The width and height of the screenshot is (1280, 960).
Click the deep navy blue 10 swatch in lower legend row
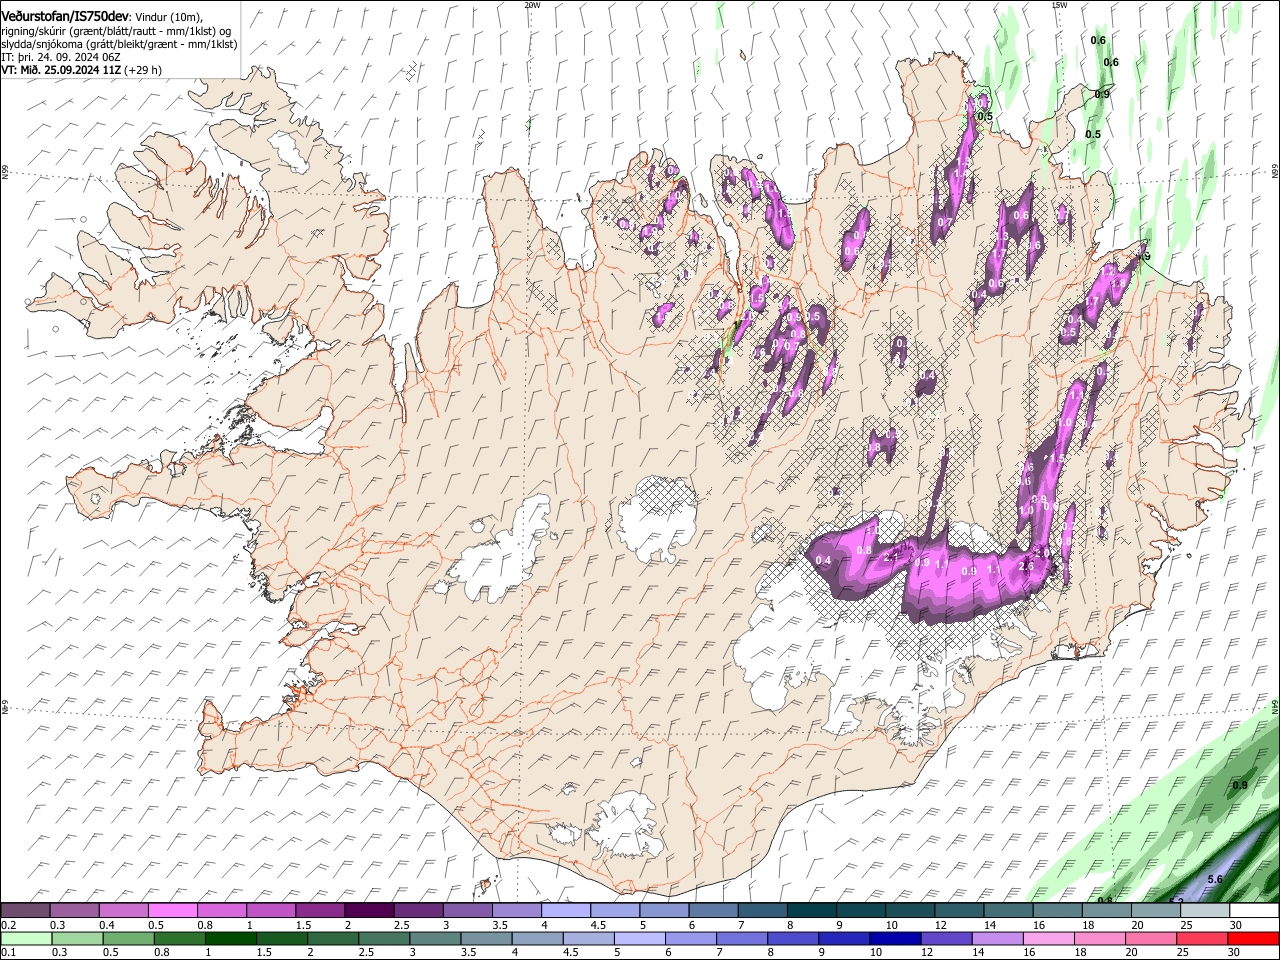click(894, 939)
